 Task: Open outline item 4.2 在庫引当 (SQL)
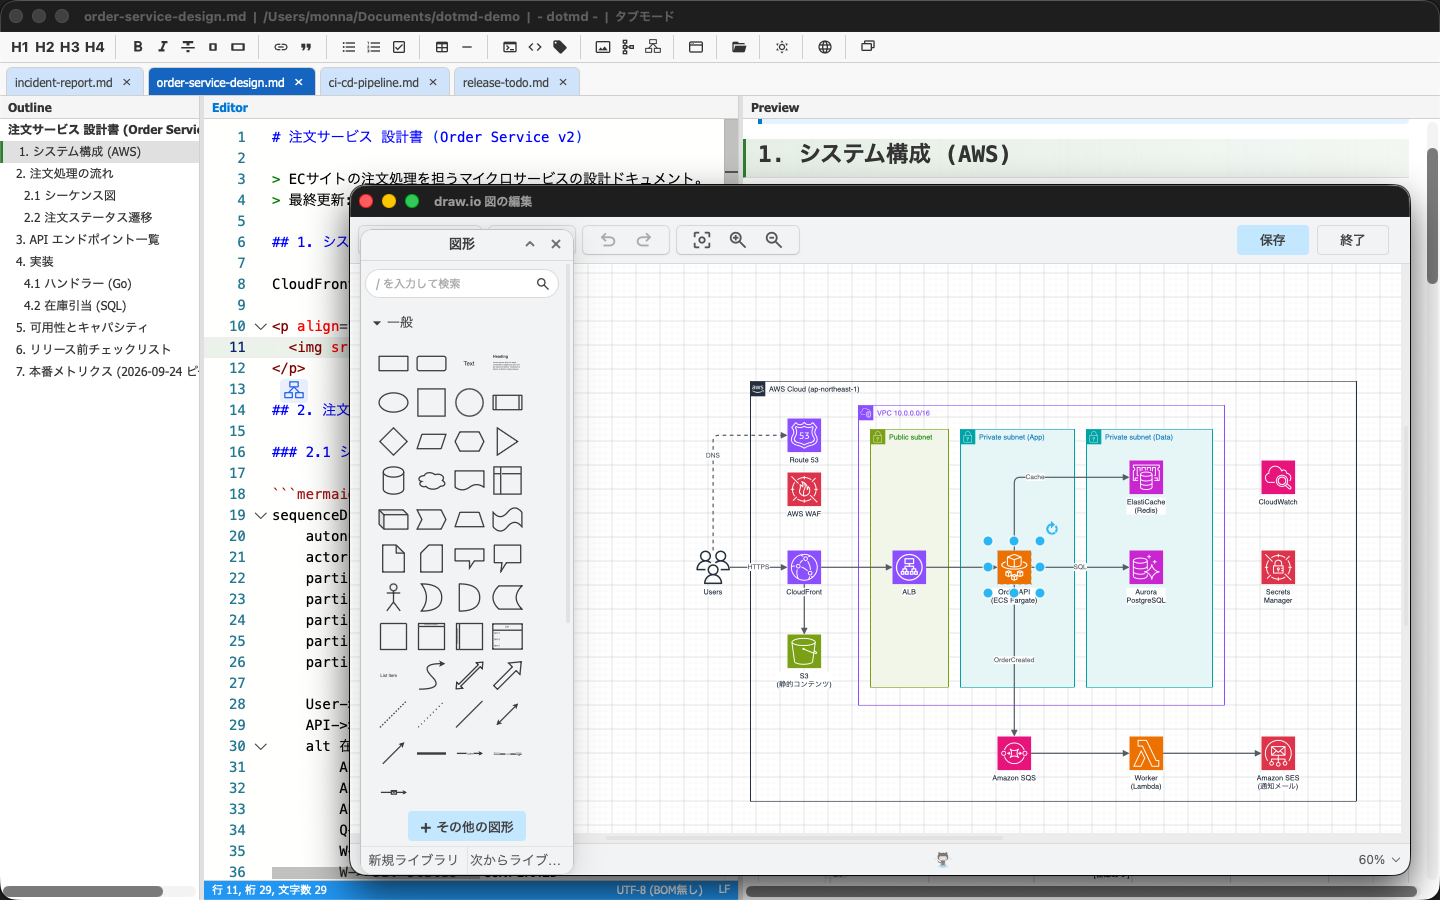(75, 305)
